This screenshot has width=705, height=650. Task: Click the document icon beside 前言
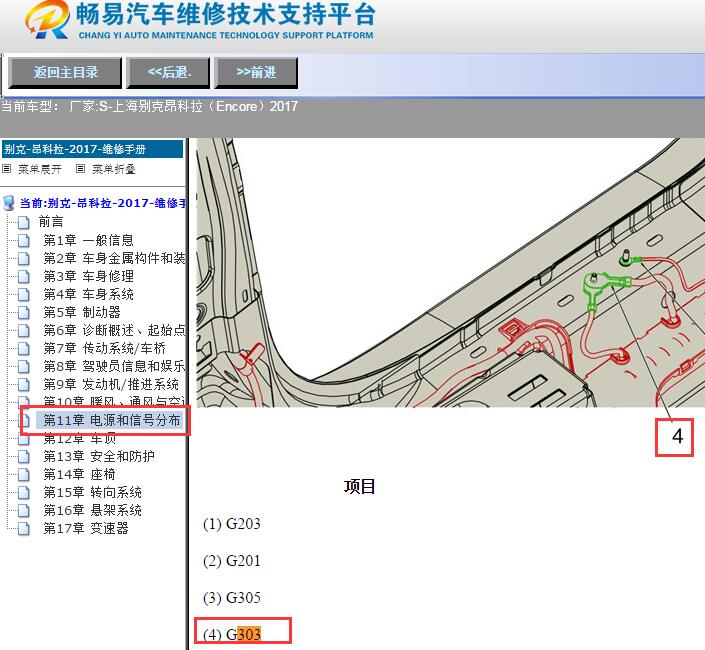[24, 222]
